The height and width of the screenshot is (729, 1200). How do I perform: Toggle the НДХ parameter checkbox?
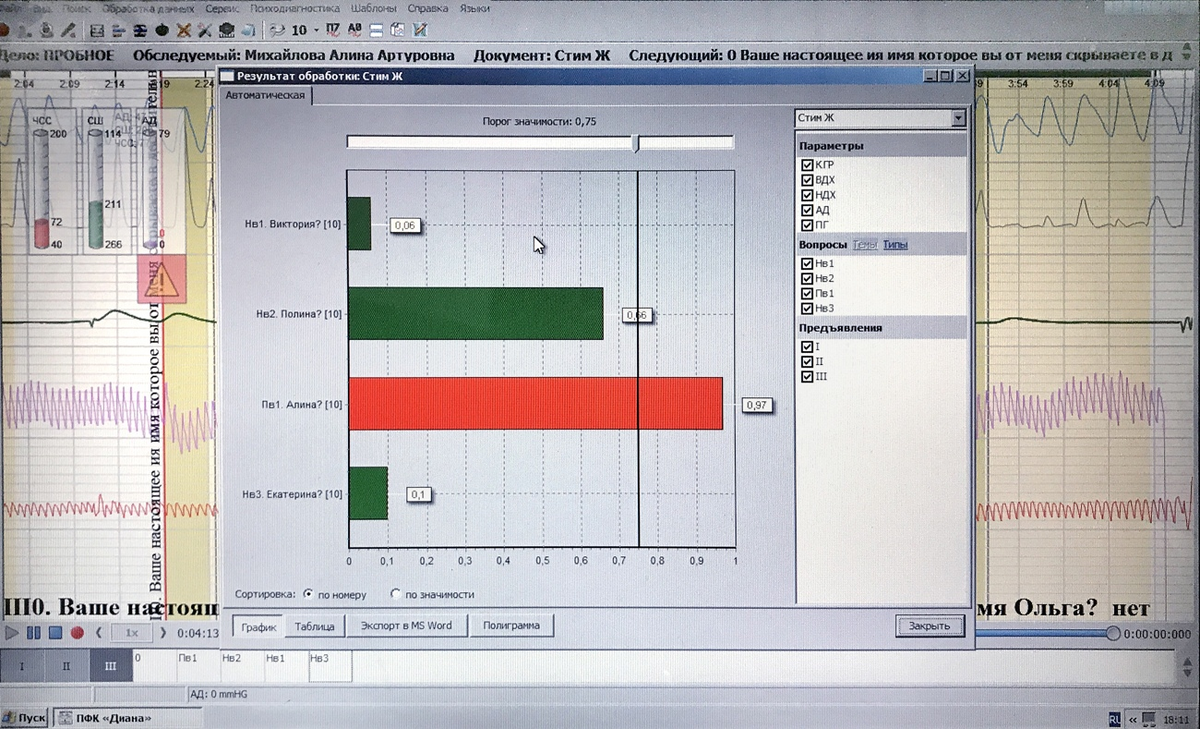coord(807,195)
